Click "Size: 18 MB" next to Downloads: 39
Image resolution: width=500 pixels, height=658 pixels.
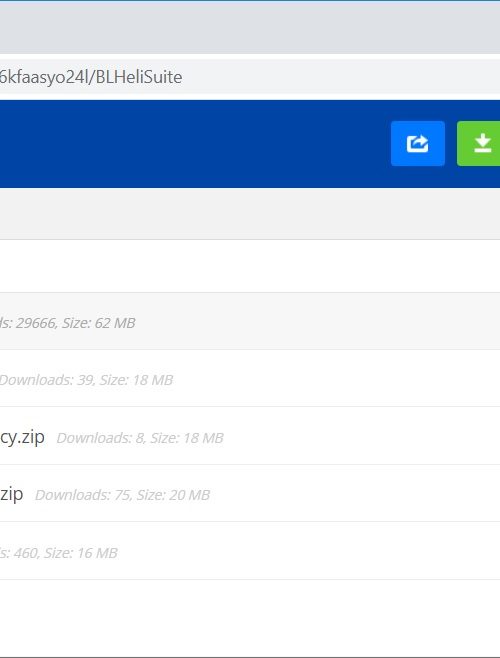click(x=136, y=380)
